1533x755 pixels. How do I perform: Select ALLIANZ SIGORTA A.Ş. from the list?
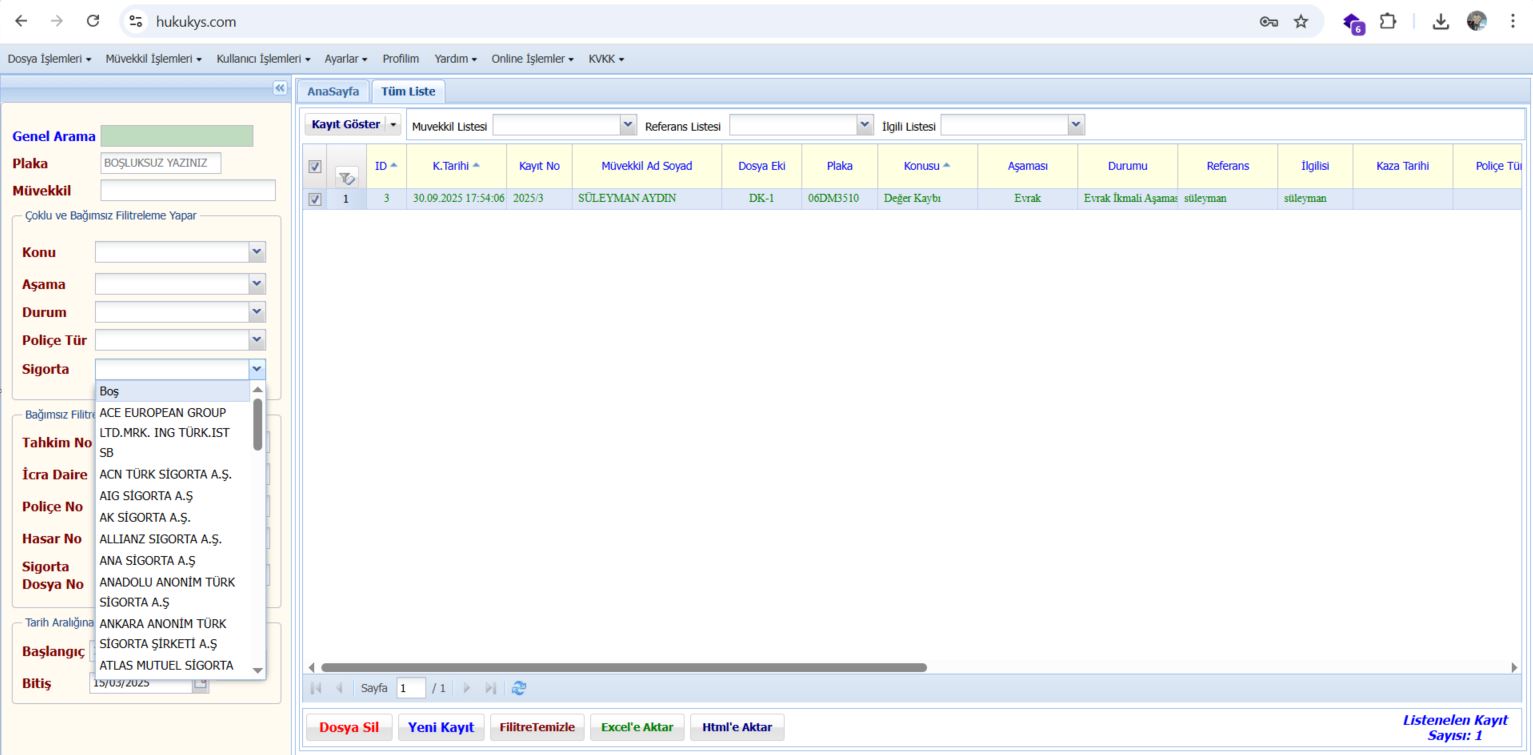(160, 539)
